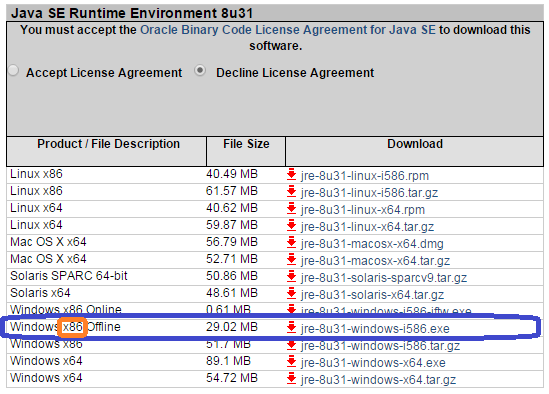Click download arrow for jre-8u31-windows-i586.exe
Image resolution: width=549 pixels, height=394 pixels.
[x=291, y=327]
